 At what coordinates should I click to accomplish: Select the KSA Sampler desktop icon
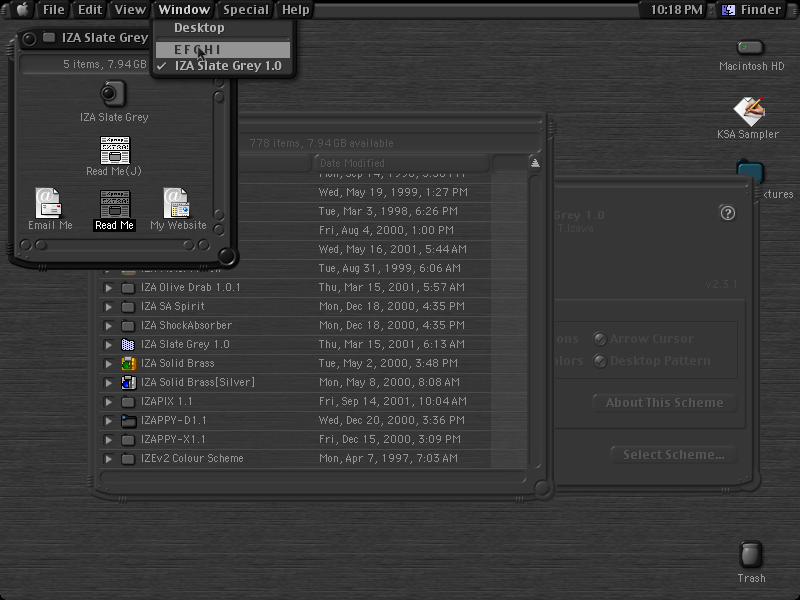pos(748,111)
